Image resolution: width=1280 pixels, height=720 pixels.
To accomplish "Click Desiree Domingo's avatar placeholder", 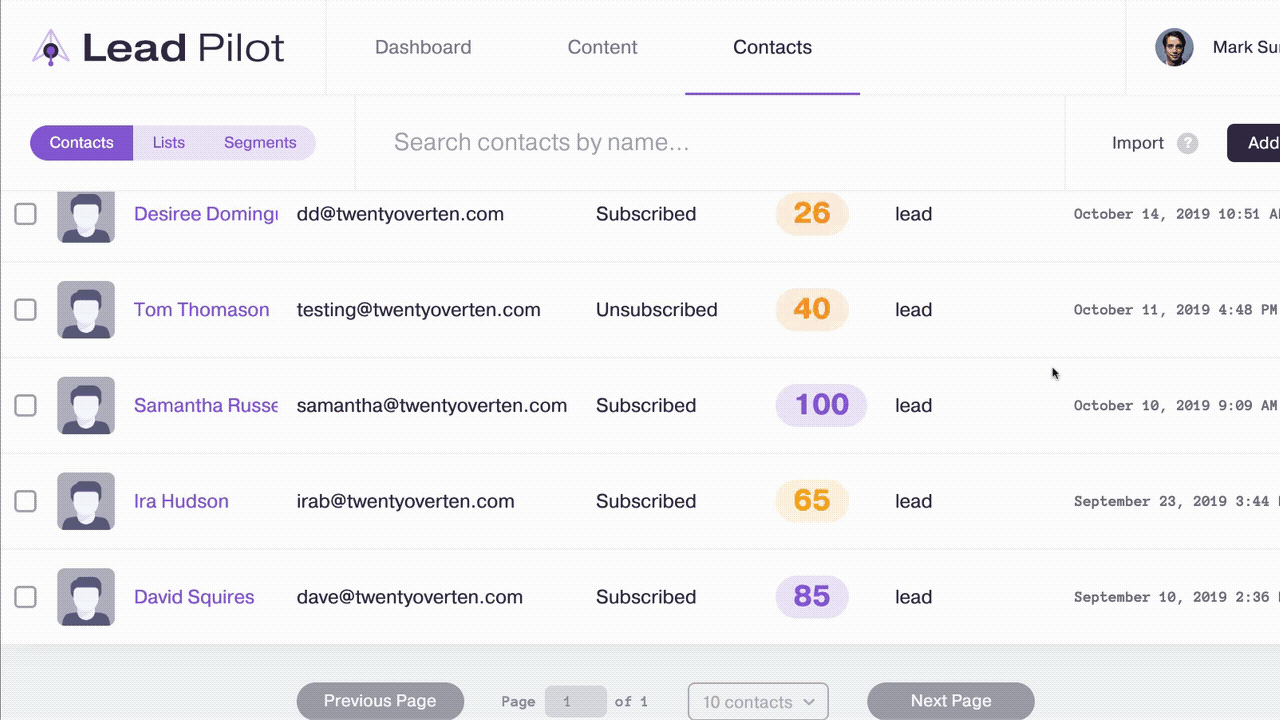I will tap(86, 216).
